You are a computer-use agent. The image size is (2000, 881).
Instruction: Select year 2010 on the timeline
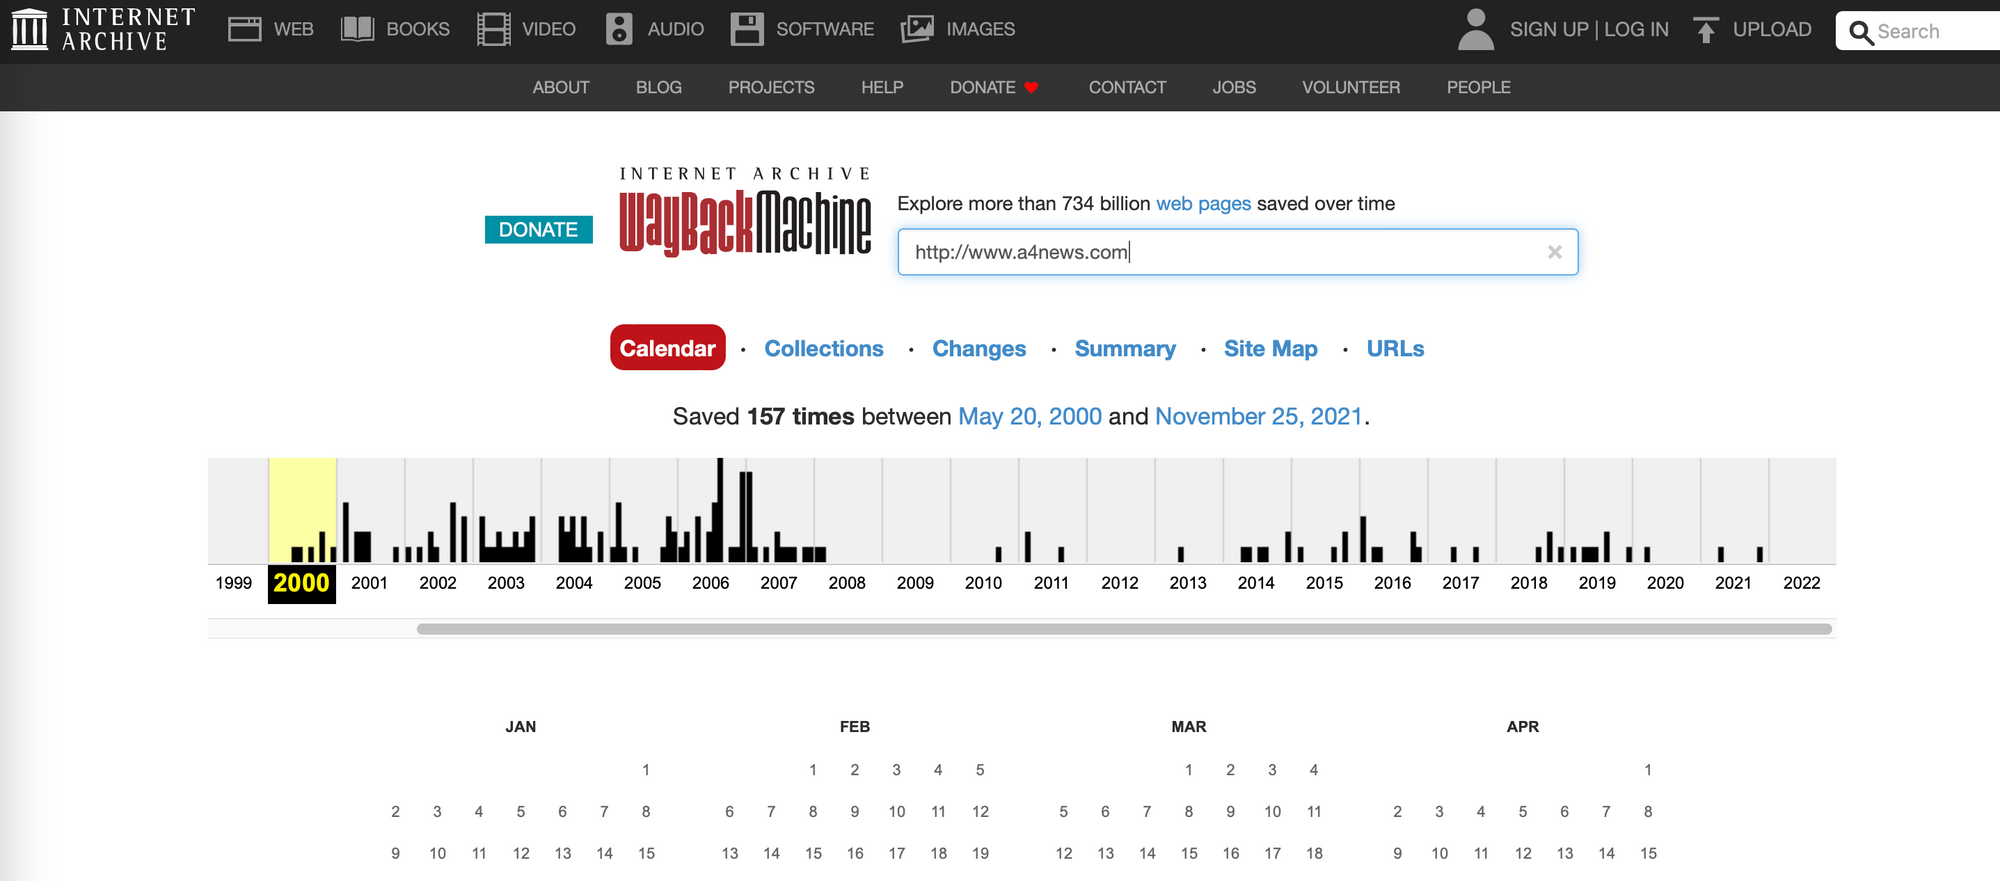point(983,583)
